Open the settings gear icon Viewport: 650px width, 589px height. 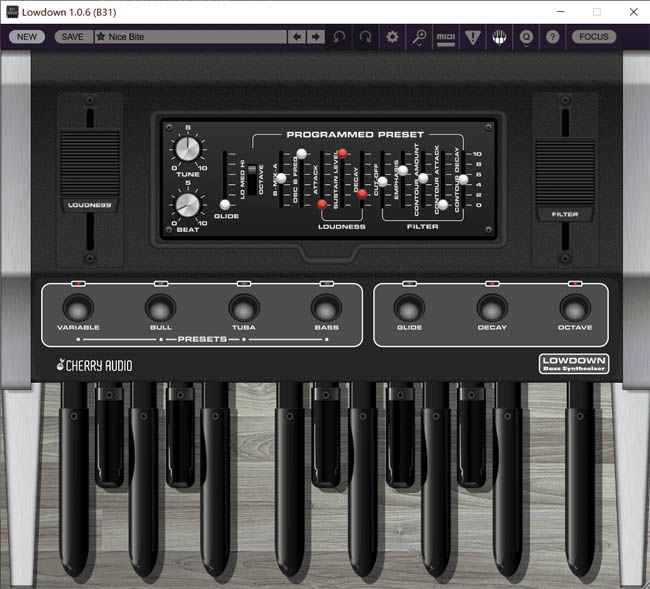tap(392, 37)
